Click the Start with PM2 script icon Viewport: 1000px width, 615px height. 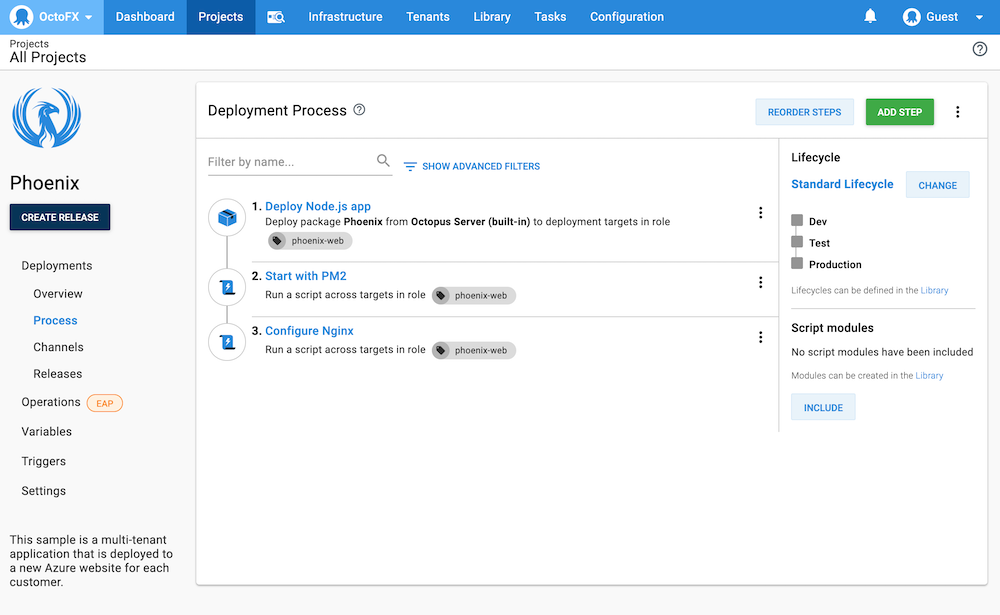(x=227, y=288)
